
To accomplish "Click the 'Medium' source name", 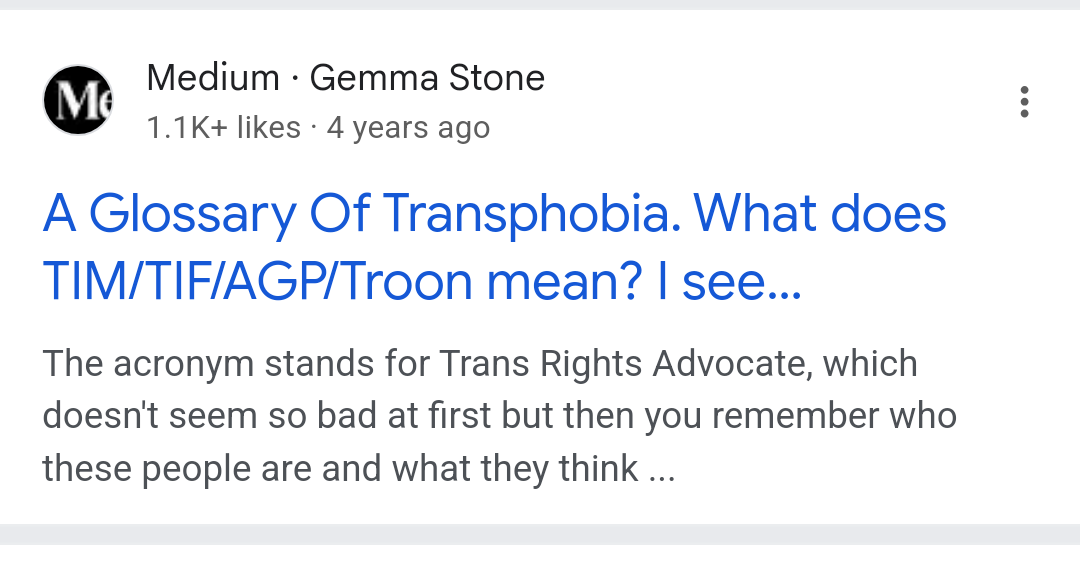I will pos(213,77).
